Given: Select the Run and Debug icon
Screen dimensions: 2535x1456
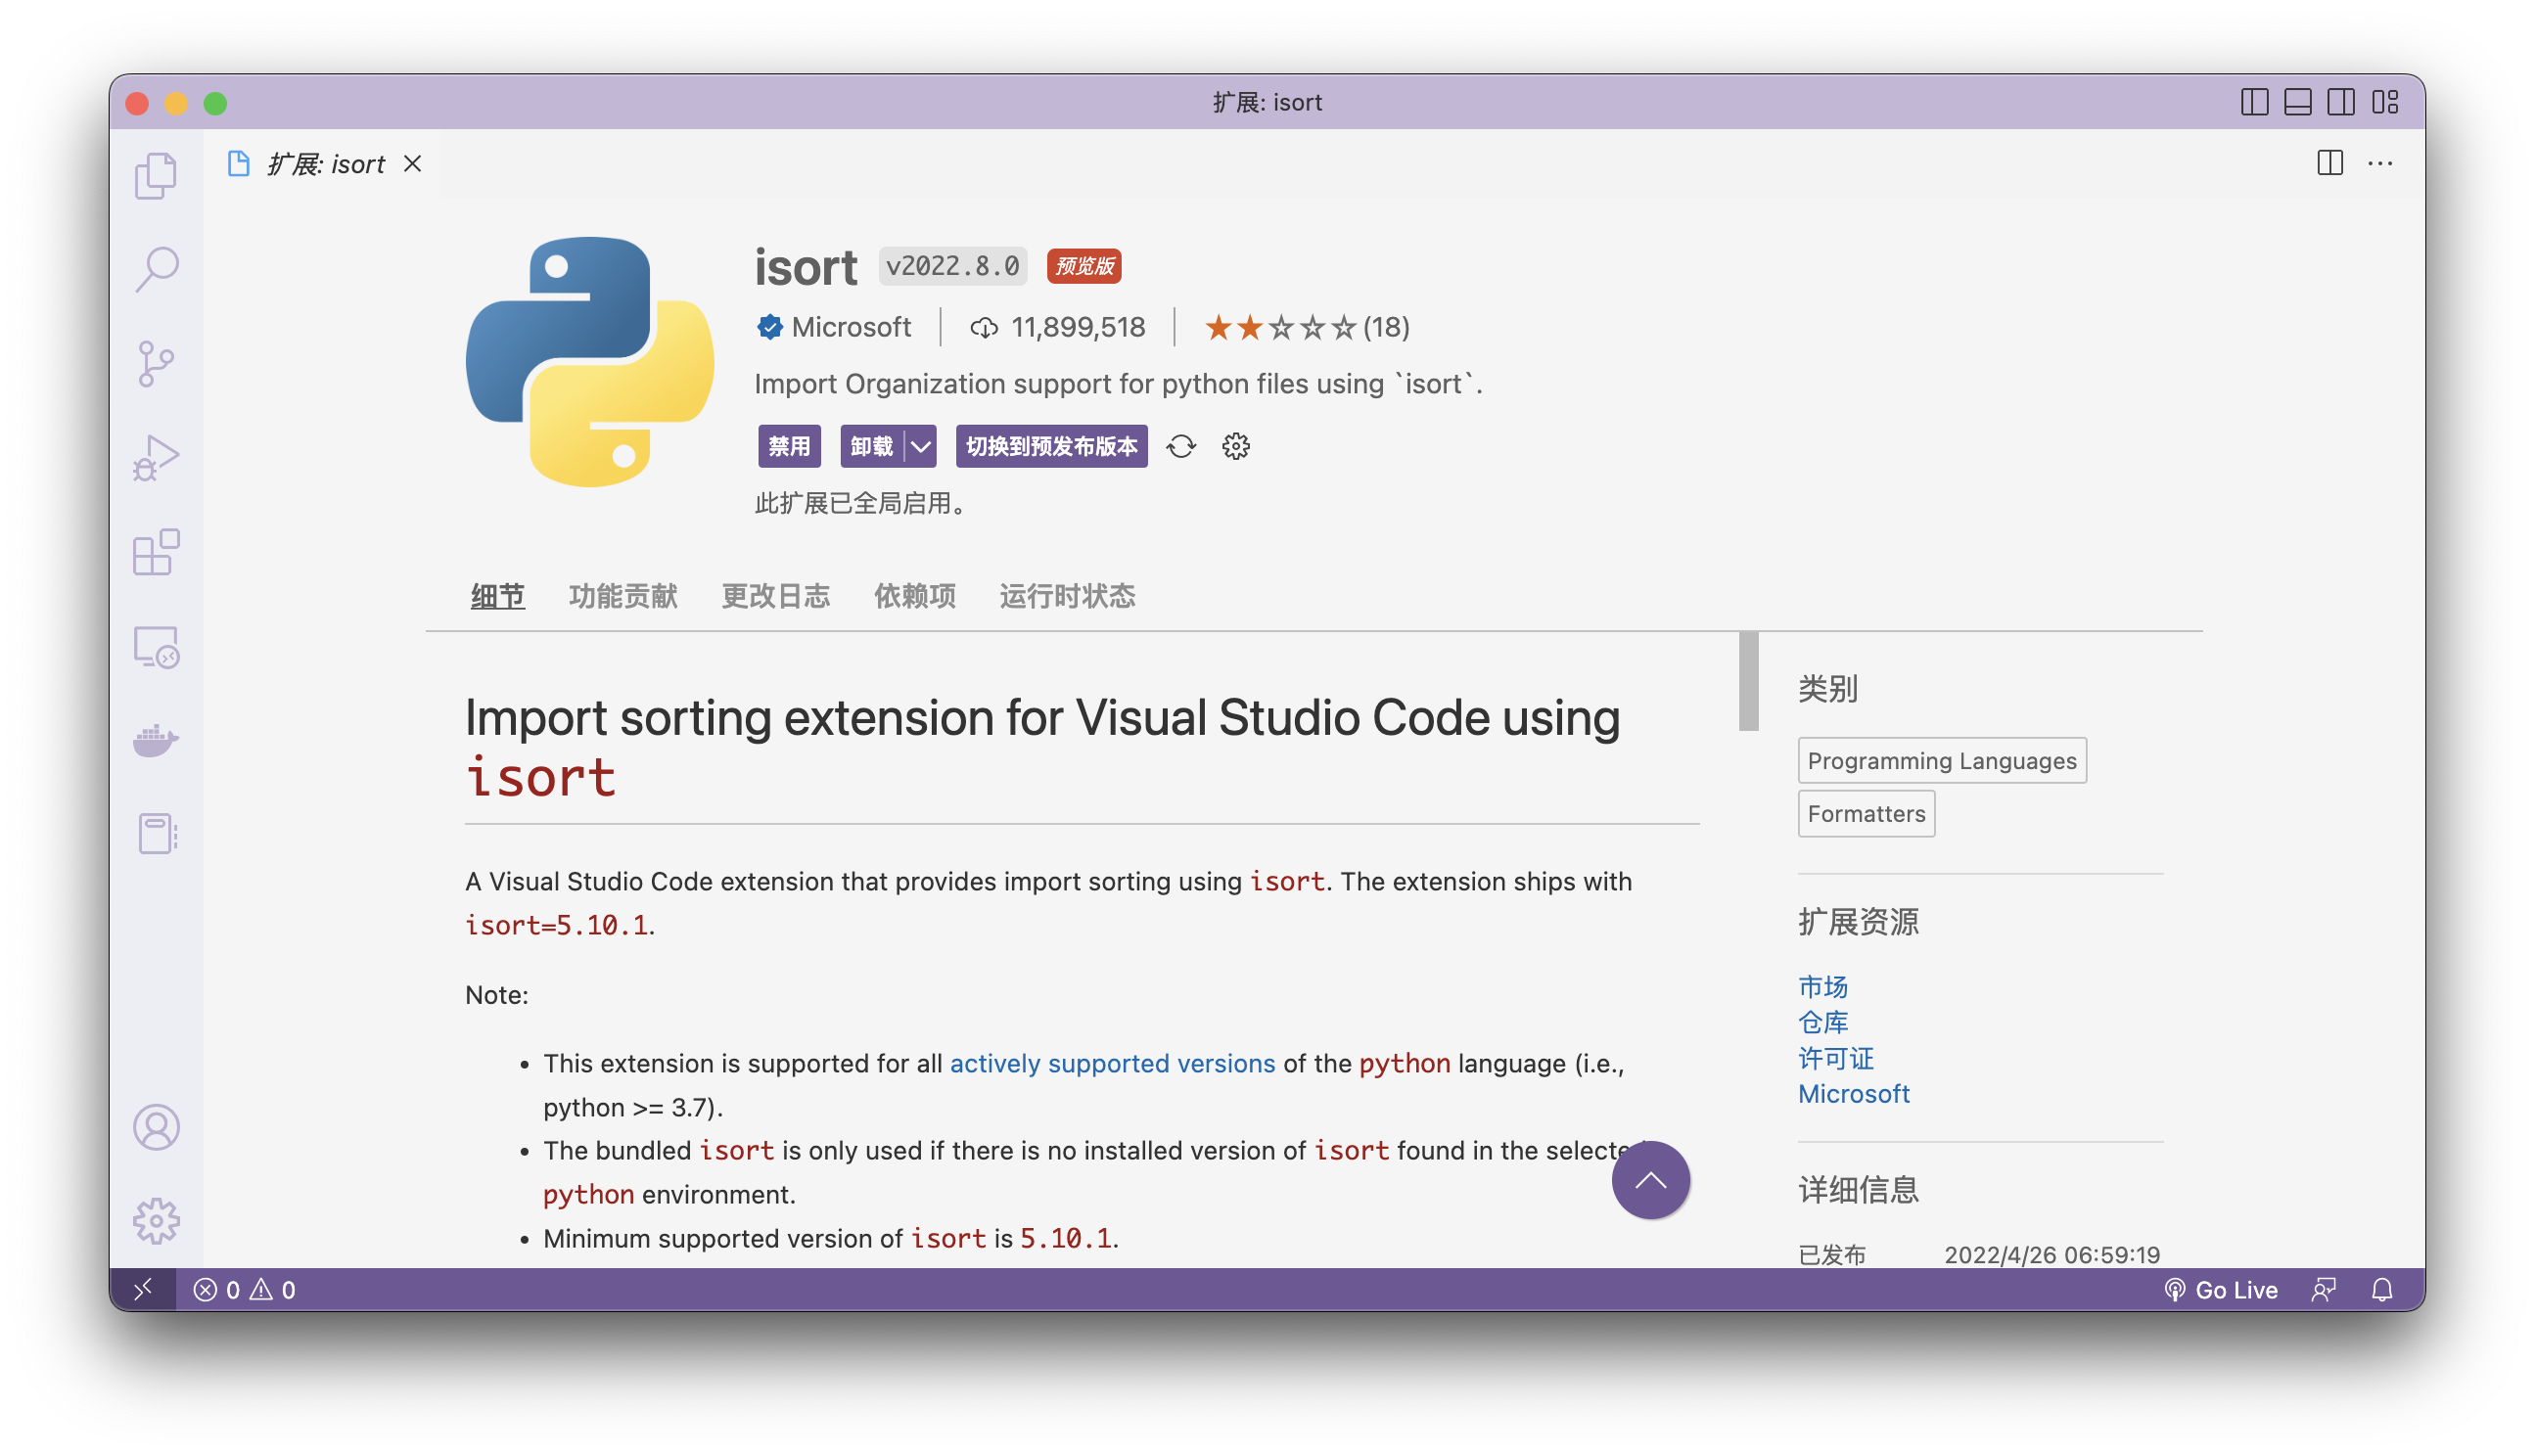Looking at the screenshot, I should [156, 457].
